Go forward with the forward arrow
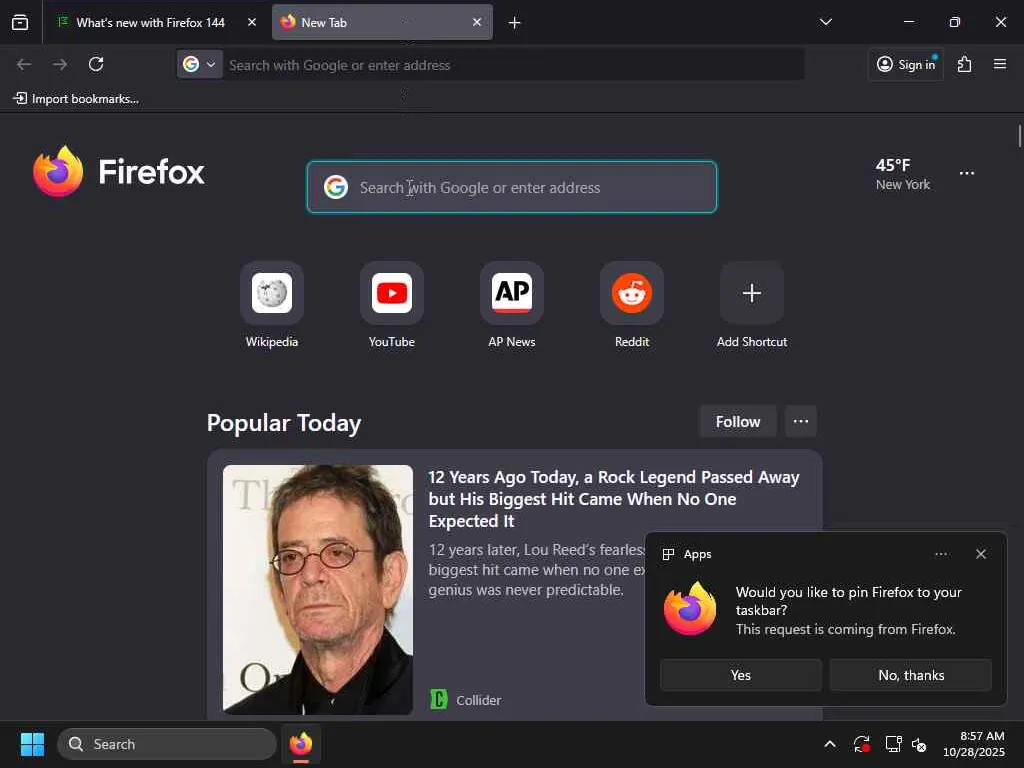 [60, 64]
